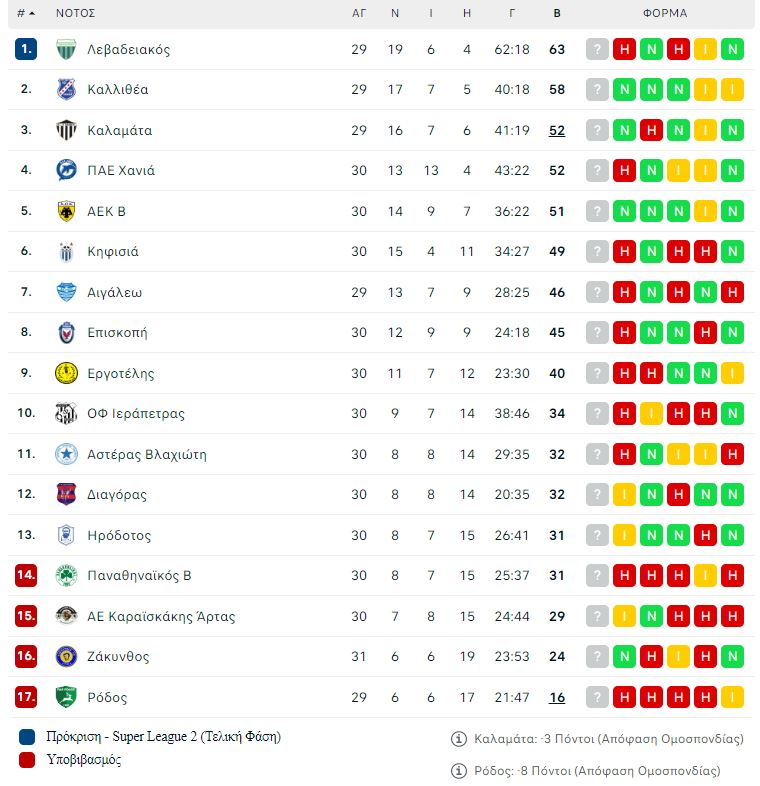The height and width of the screenshot is (786, 760).
Task: Click the Αστέρας Βλαχιώτη star logo
Action: (x=66, y=454)
